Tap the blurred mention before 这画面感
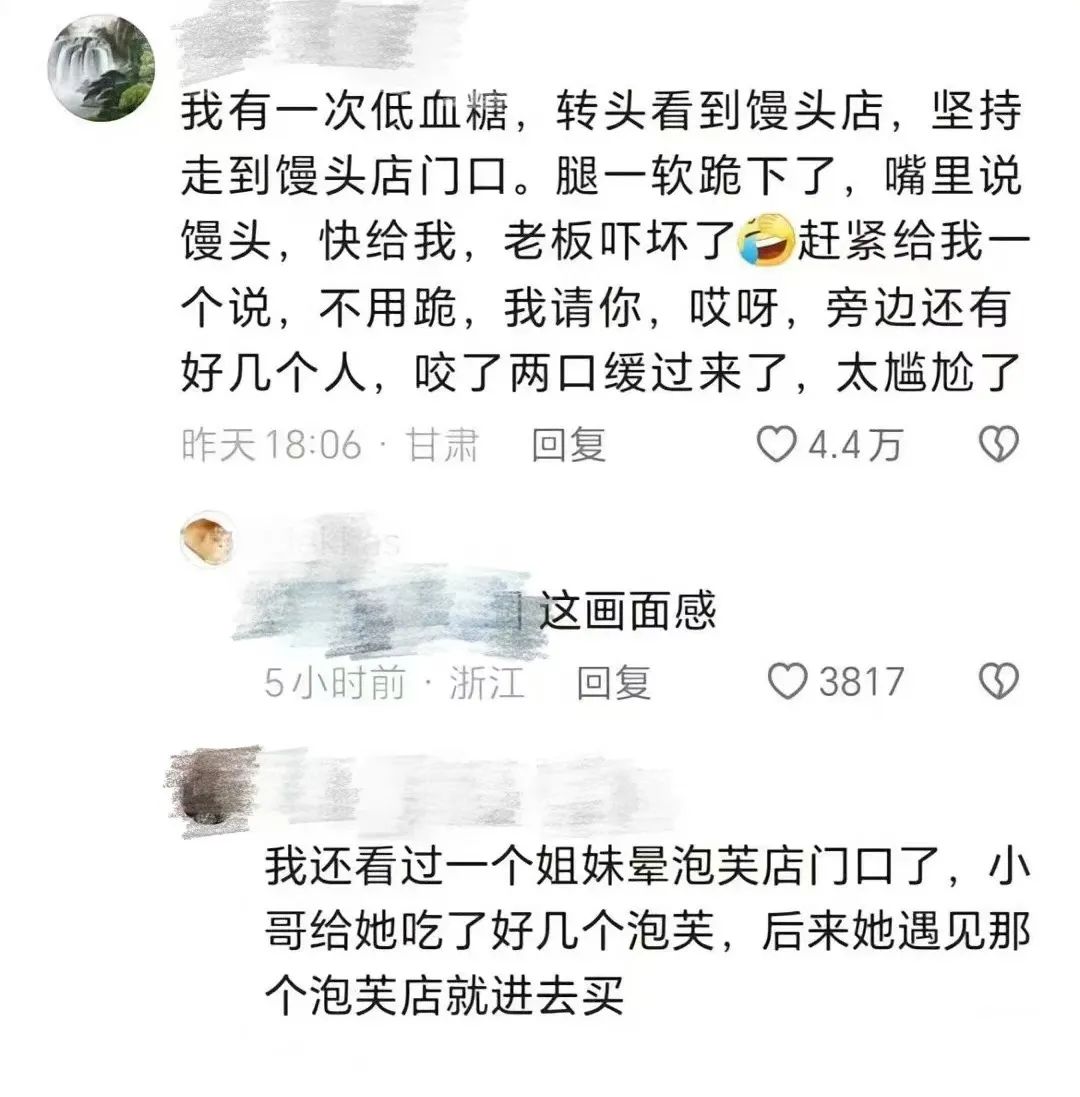The image size is (1080, 1097). pyautogui.click(x=385, y=611)
